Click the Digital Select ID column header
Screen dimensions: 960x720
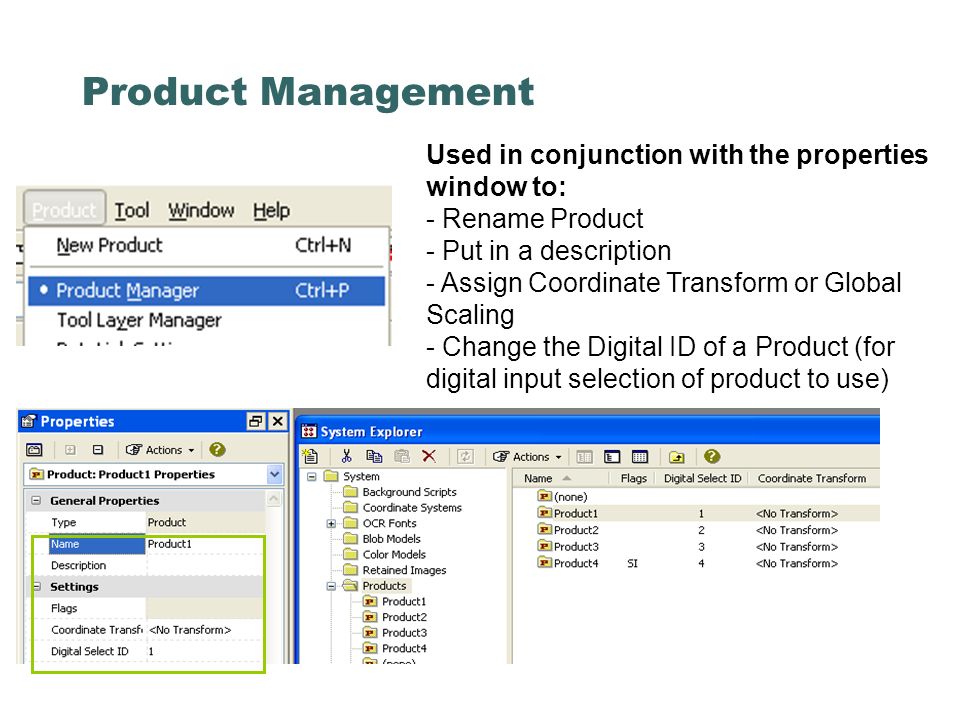702,478
